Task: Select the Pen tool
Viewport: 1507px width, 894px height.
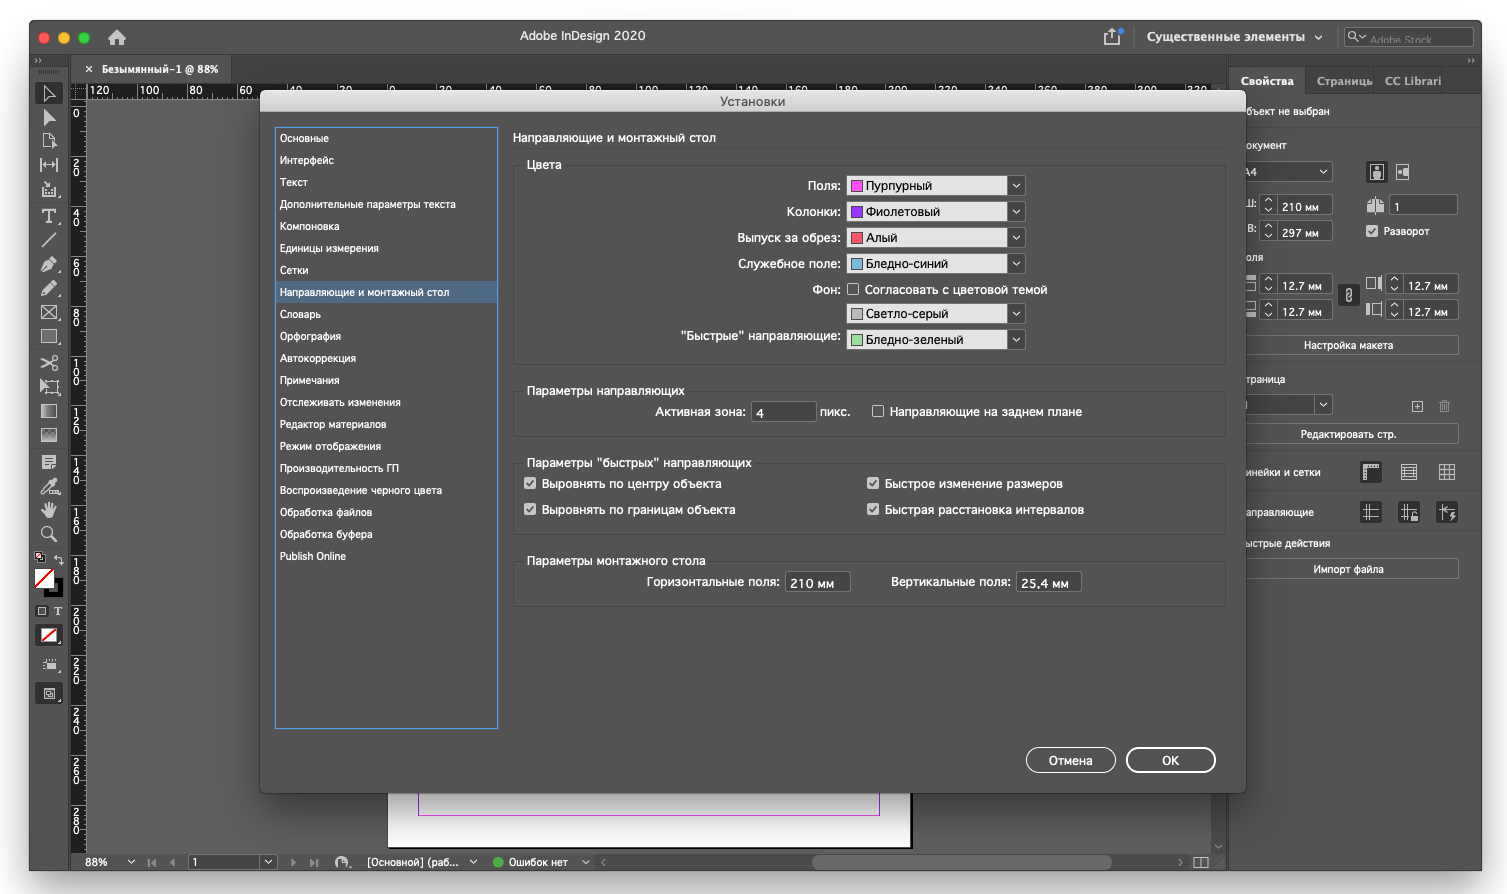Action: 48,264
